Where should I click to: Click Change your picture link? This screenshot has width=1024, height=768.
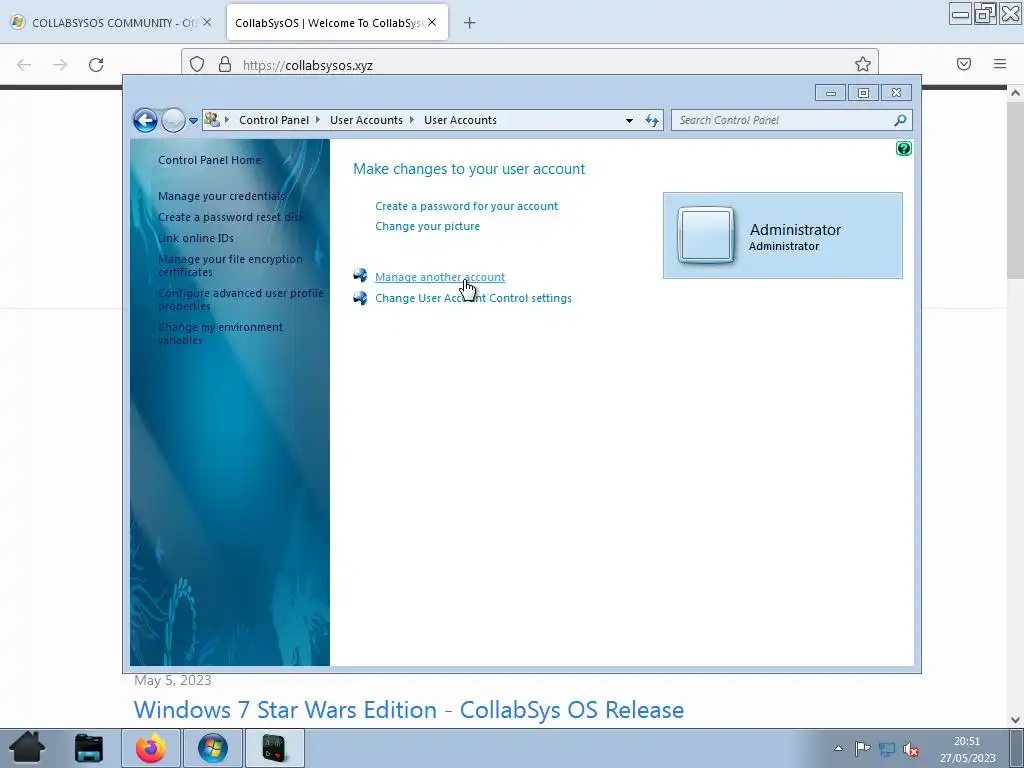click(427, 226)
